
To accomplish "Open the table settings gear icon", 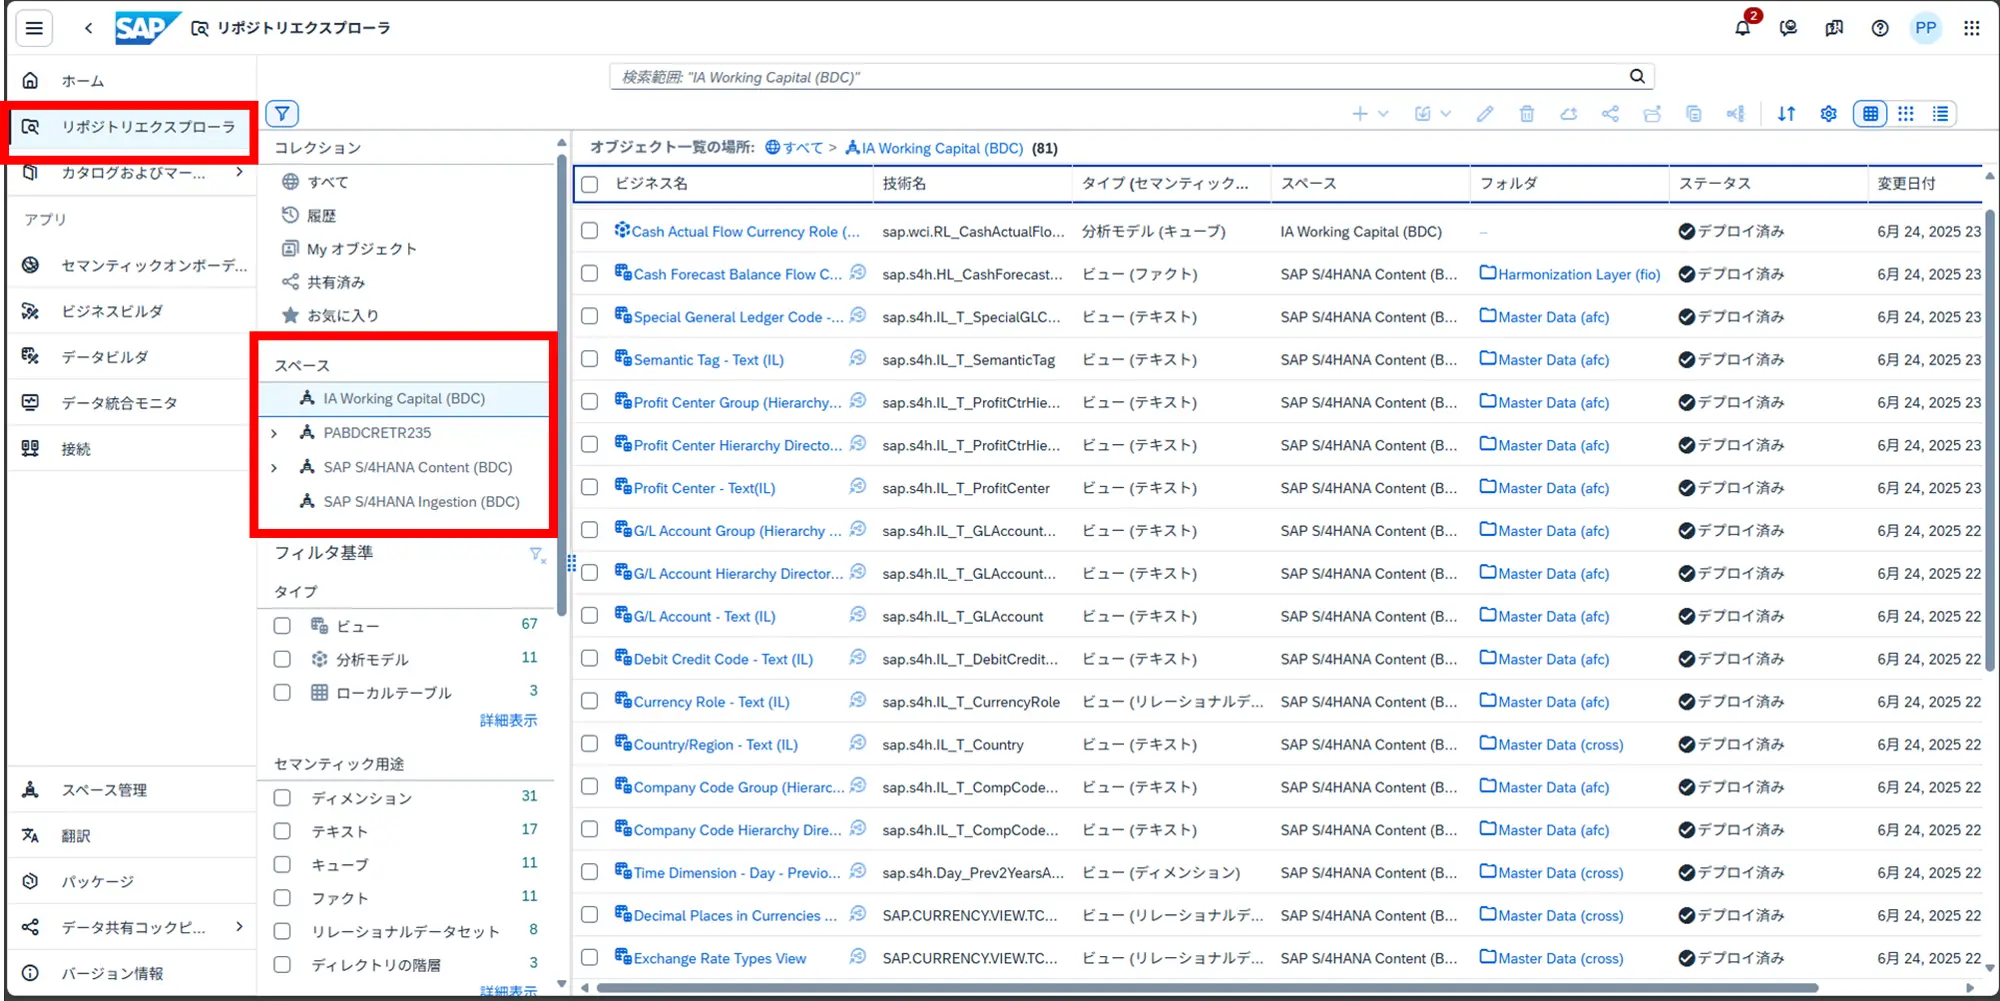I will pyautogui.click(x=1828, y=114).
